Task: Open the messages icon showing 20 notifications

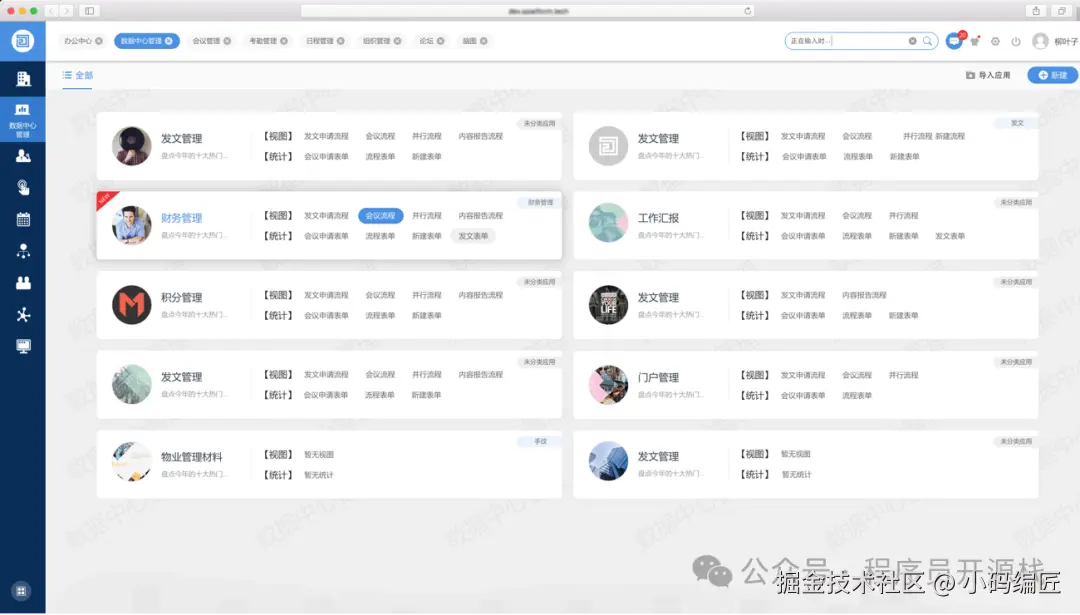Action: (x=954, y=39)
